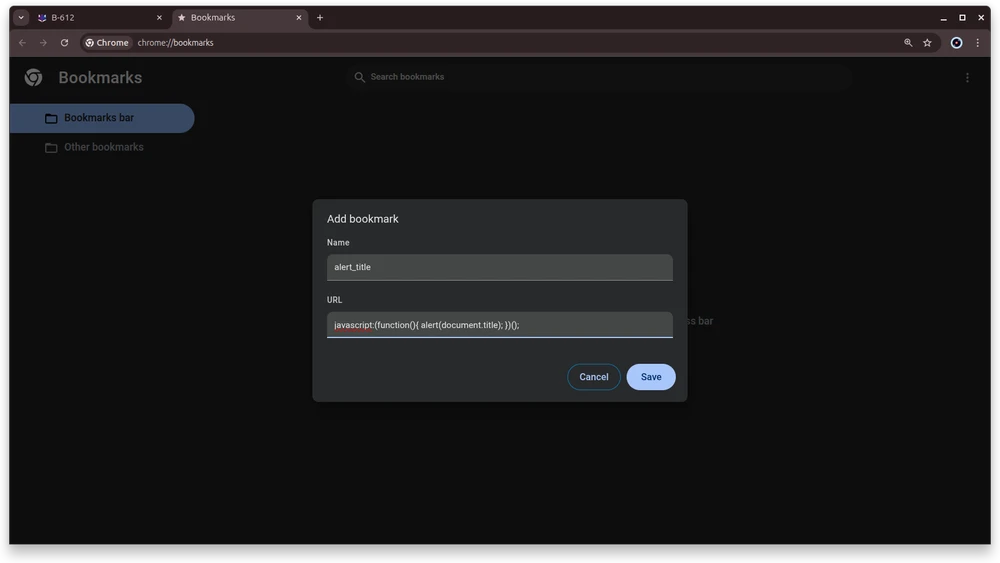This screenshot has width=1000, height=563.
Task: Open bookmarks manager organize menu
Action: pyautogui.click(x=967, y=78)
